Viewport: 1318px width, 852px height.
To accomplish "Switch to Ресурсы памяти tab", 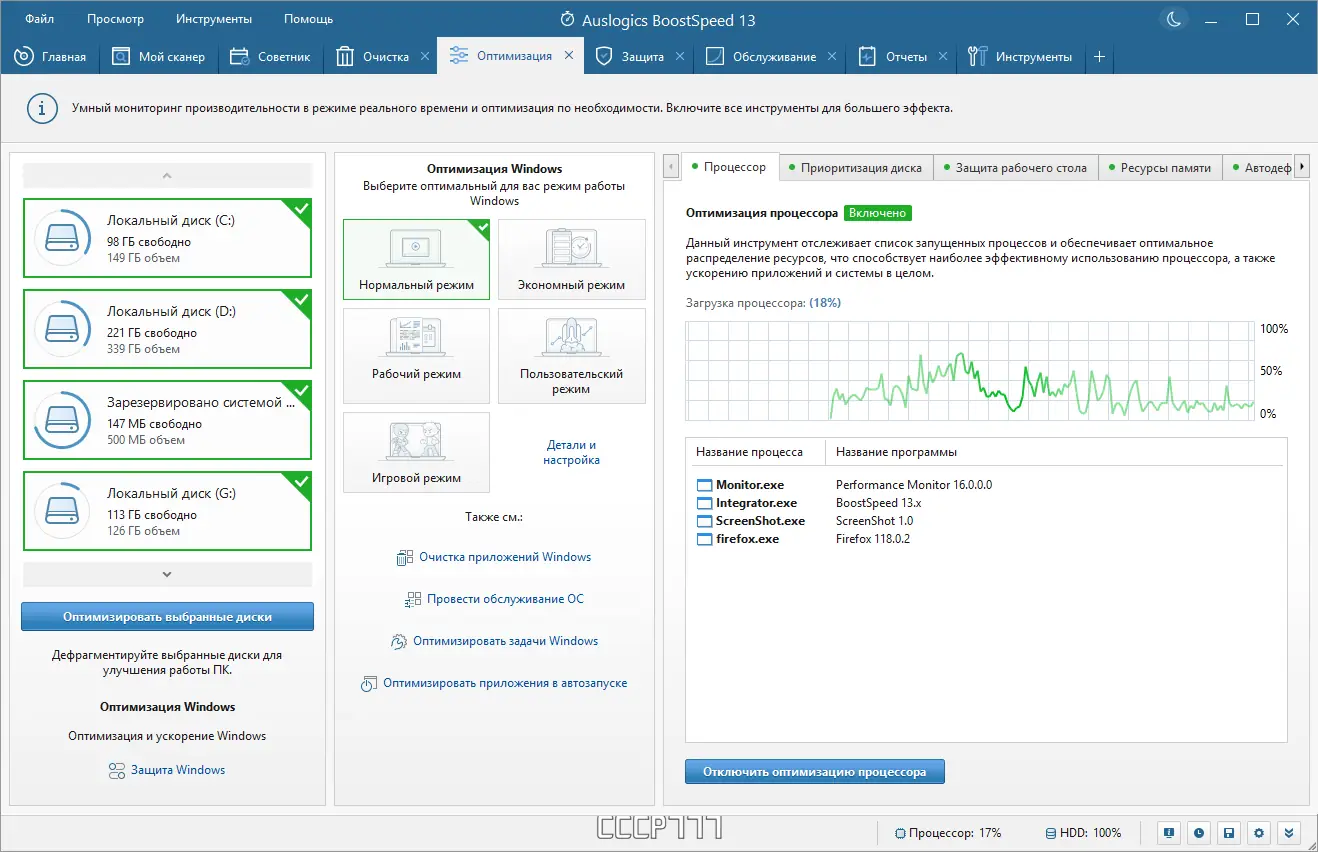I will coord(1164,167).
